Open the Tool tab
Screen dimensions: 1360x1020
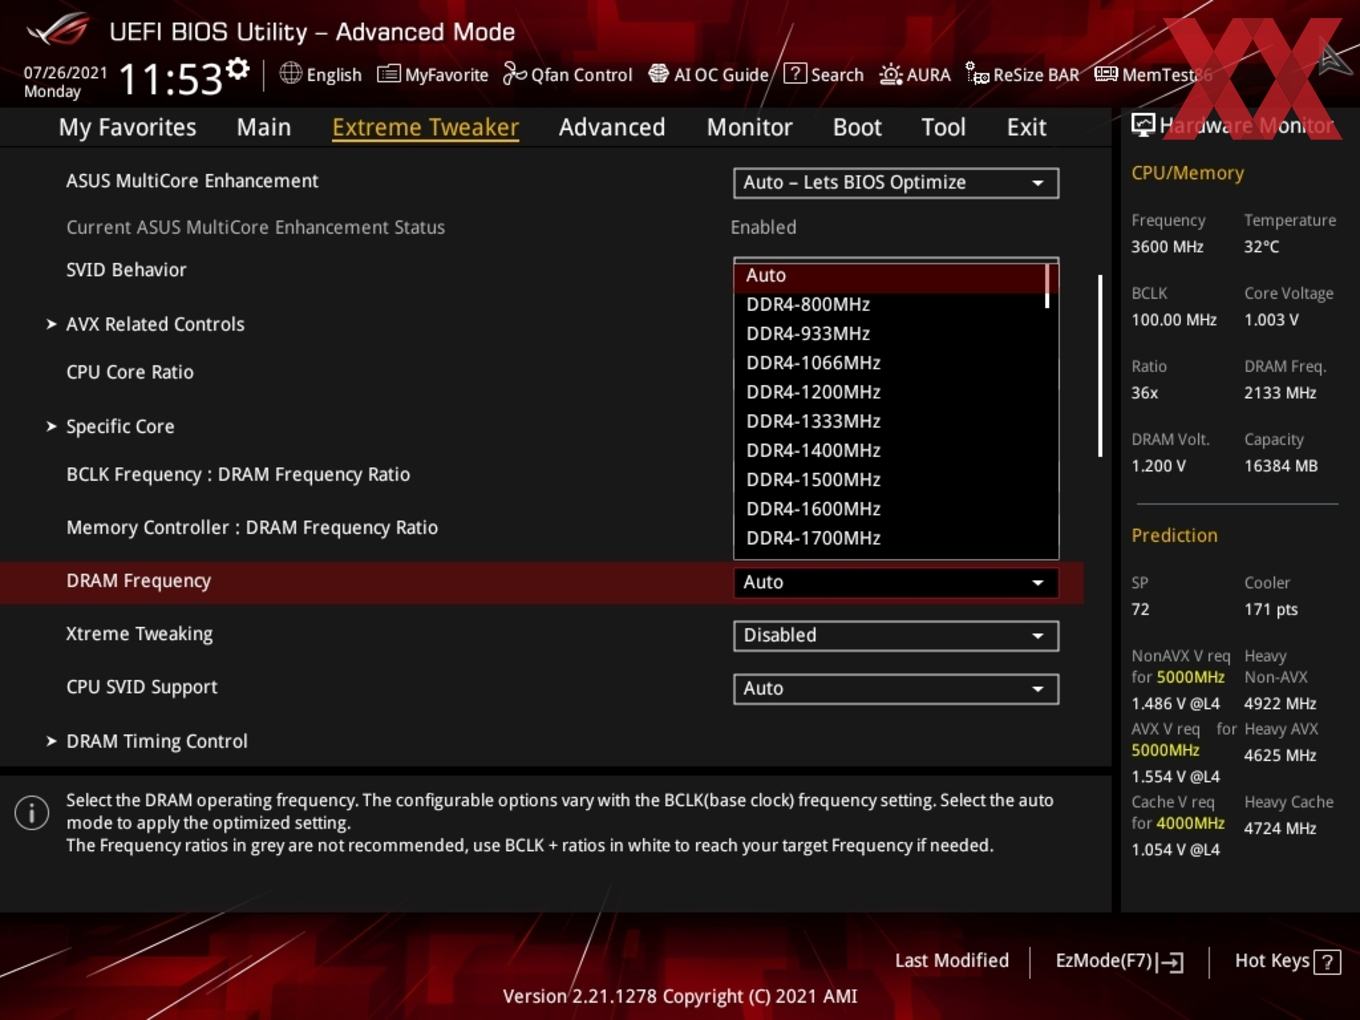943,127
